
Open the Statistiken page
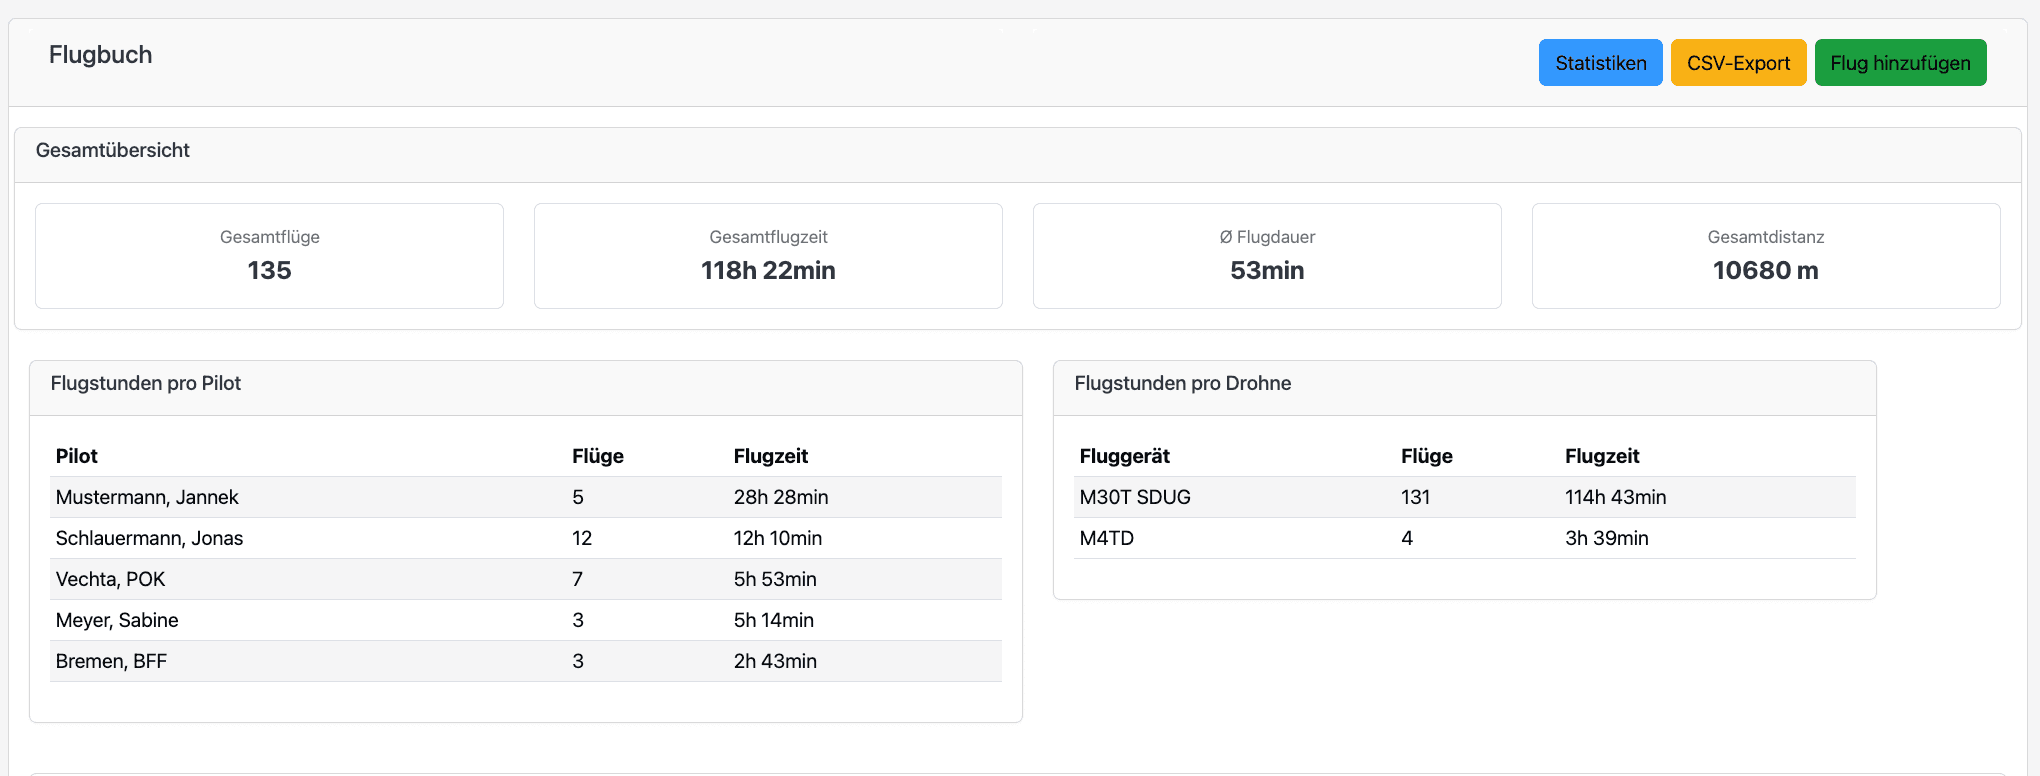[1600, 63]
